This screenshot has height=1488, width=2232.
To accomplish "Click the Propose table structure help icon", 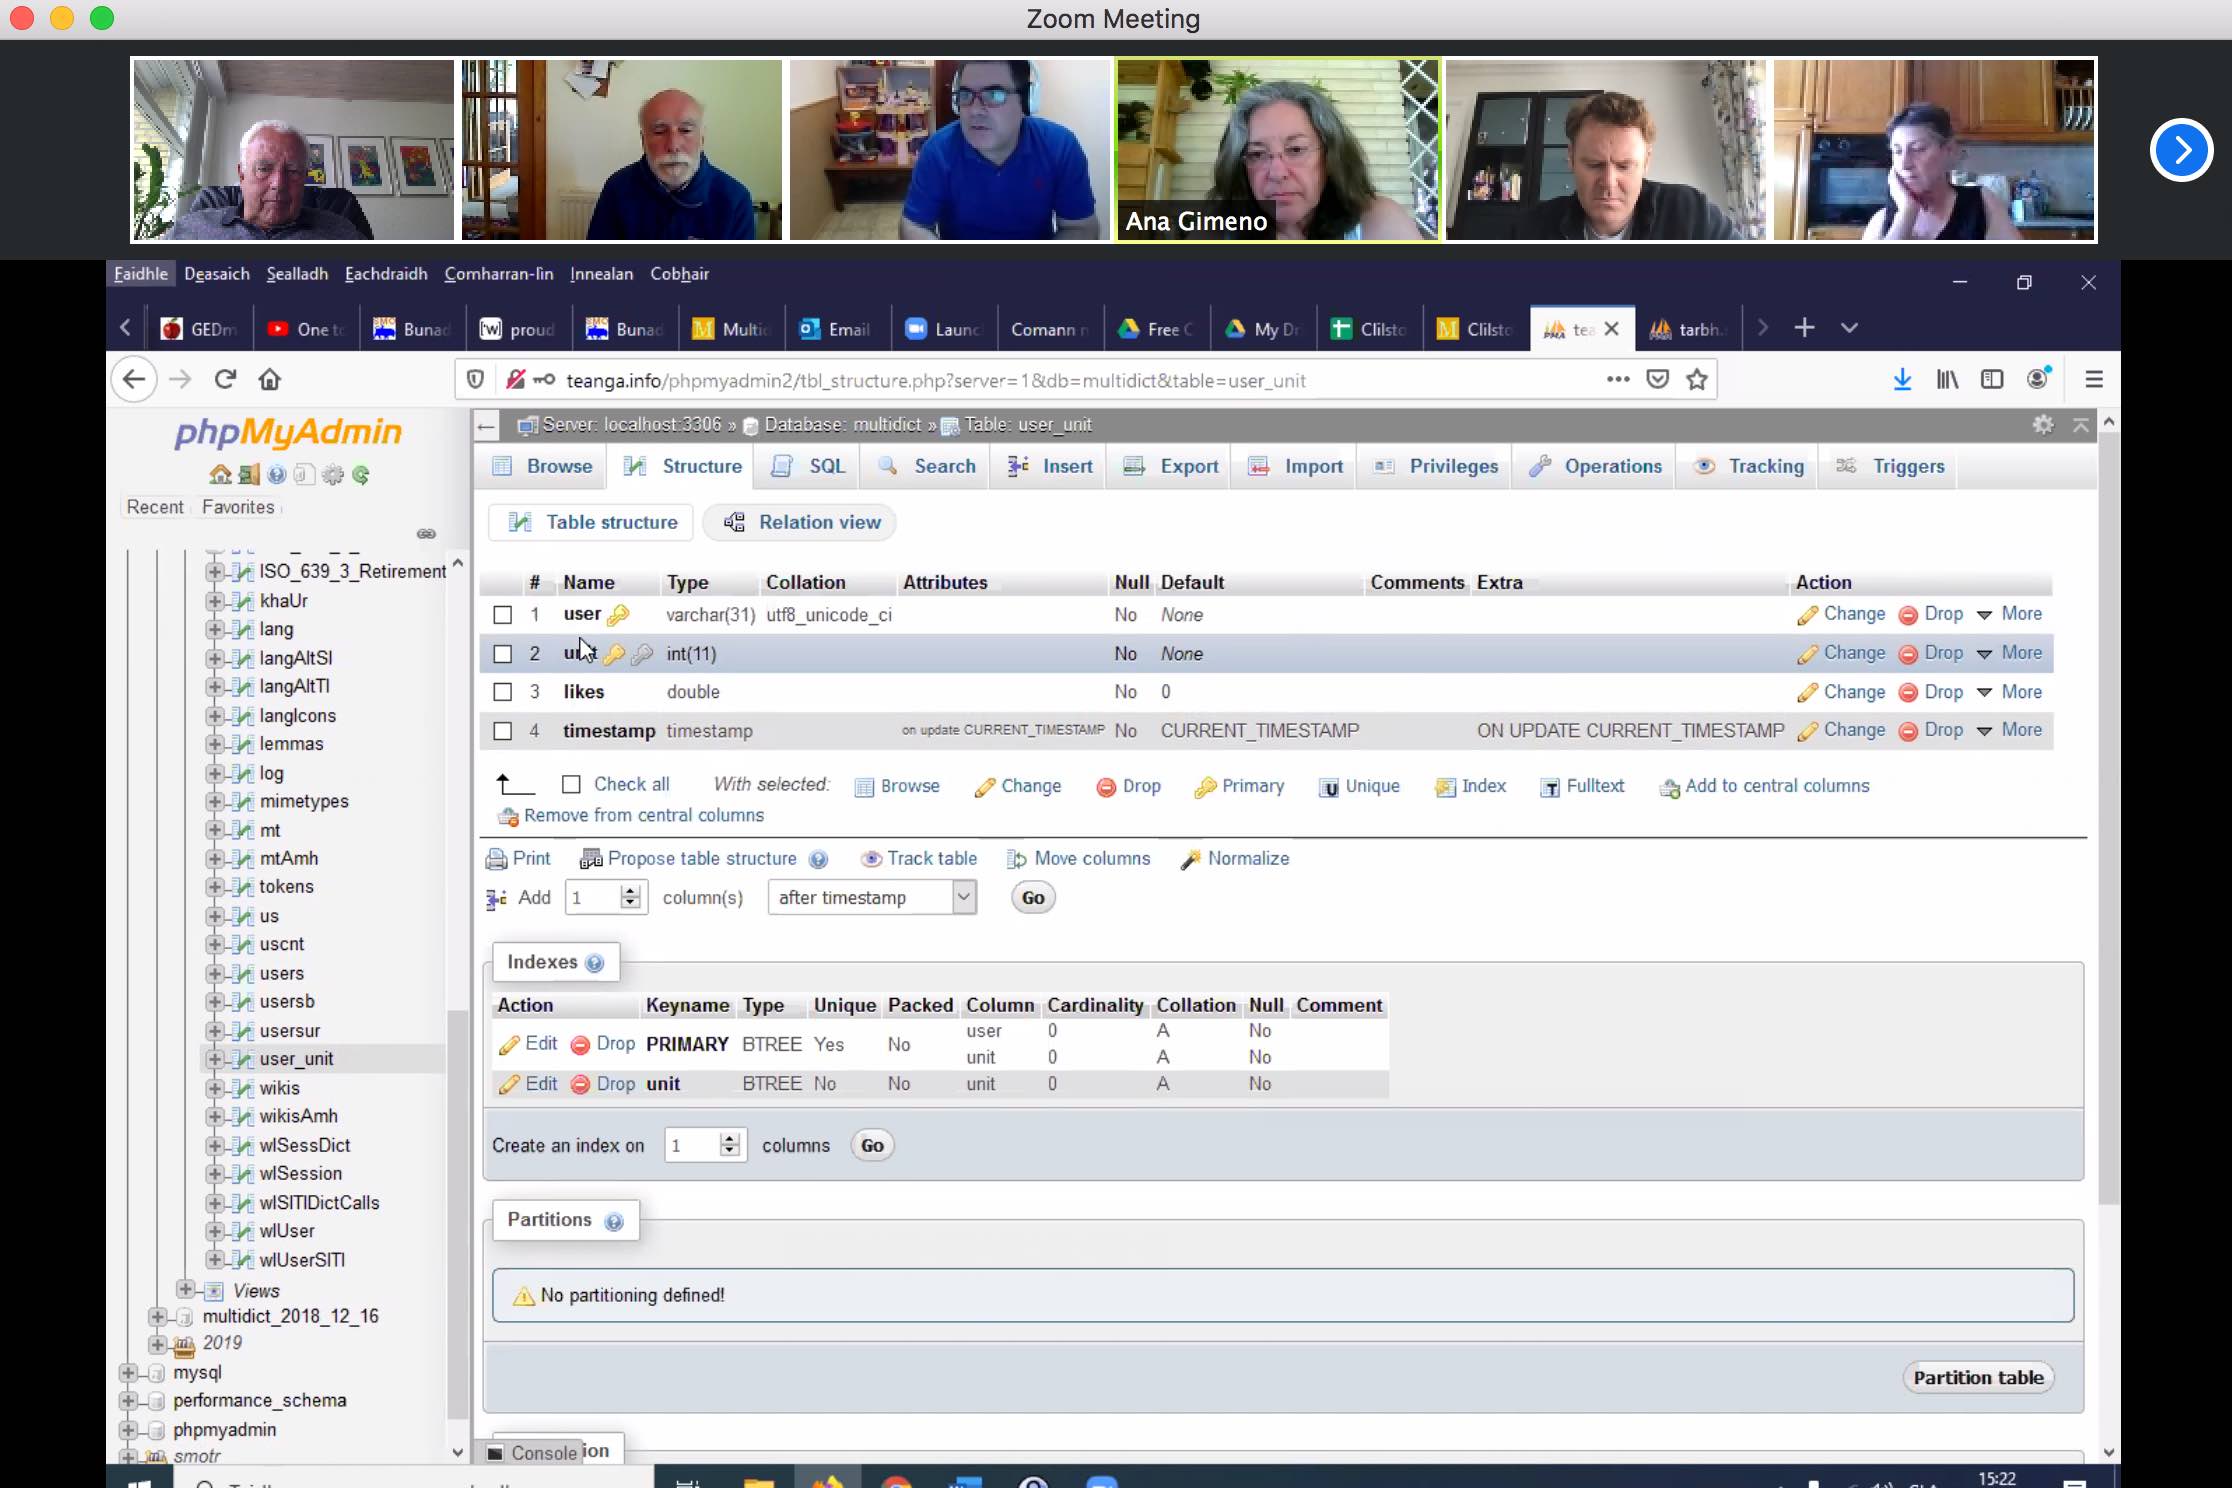I will click(818, 859).
